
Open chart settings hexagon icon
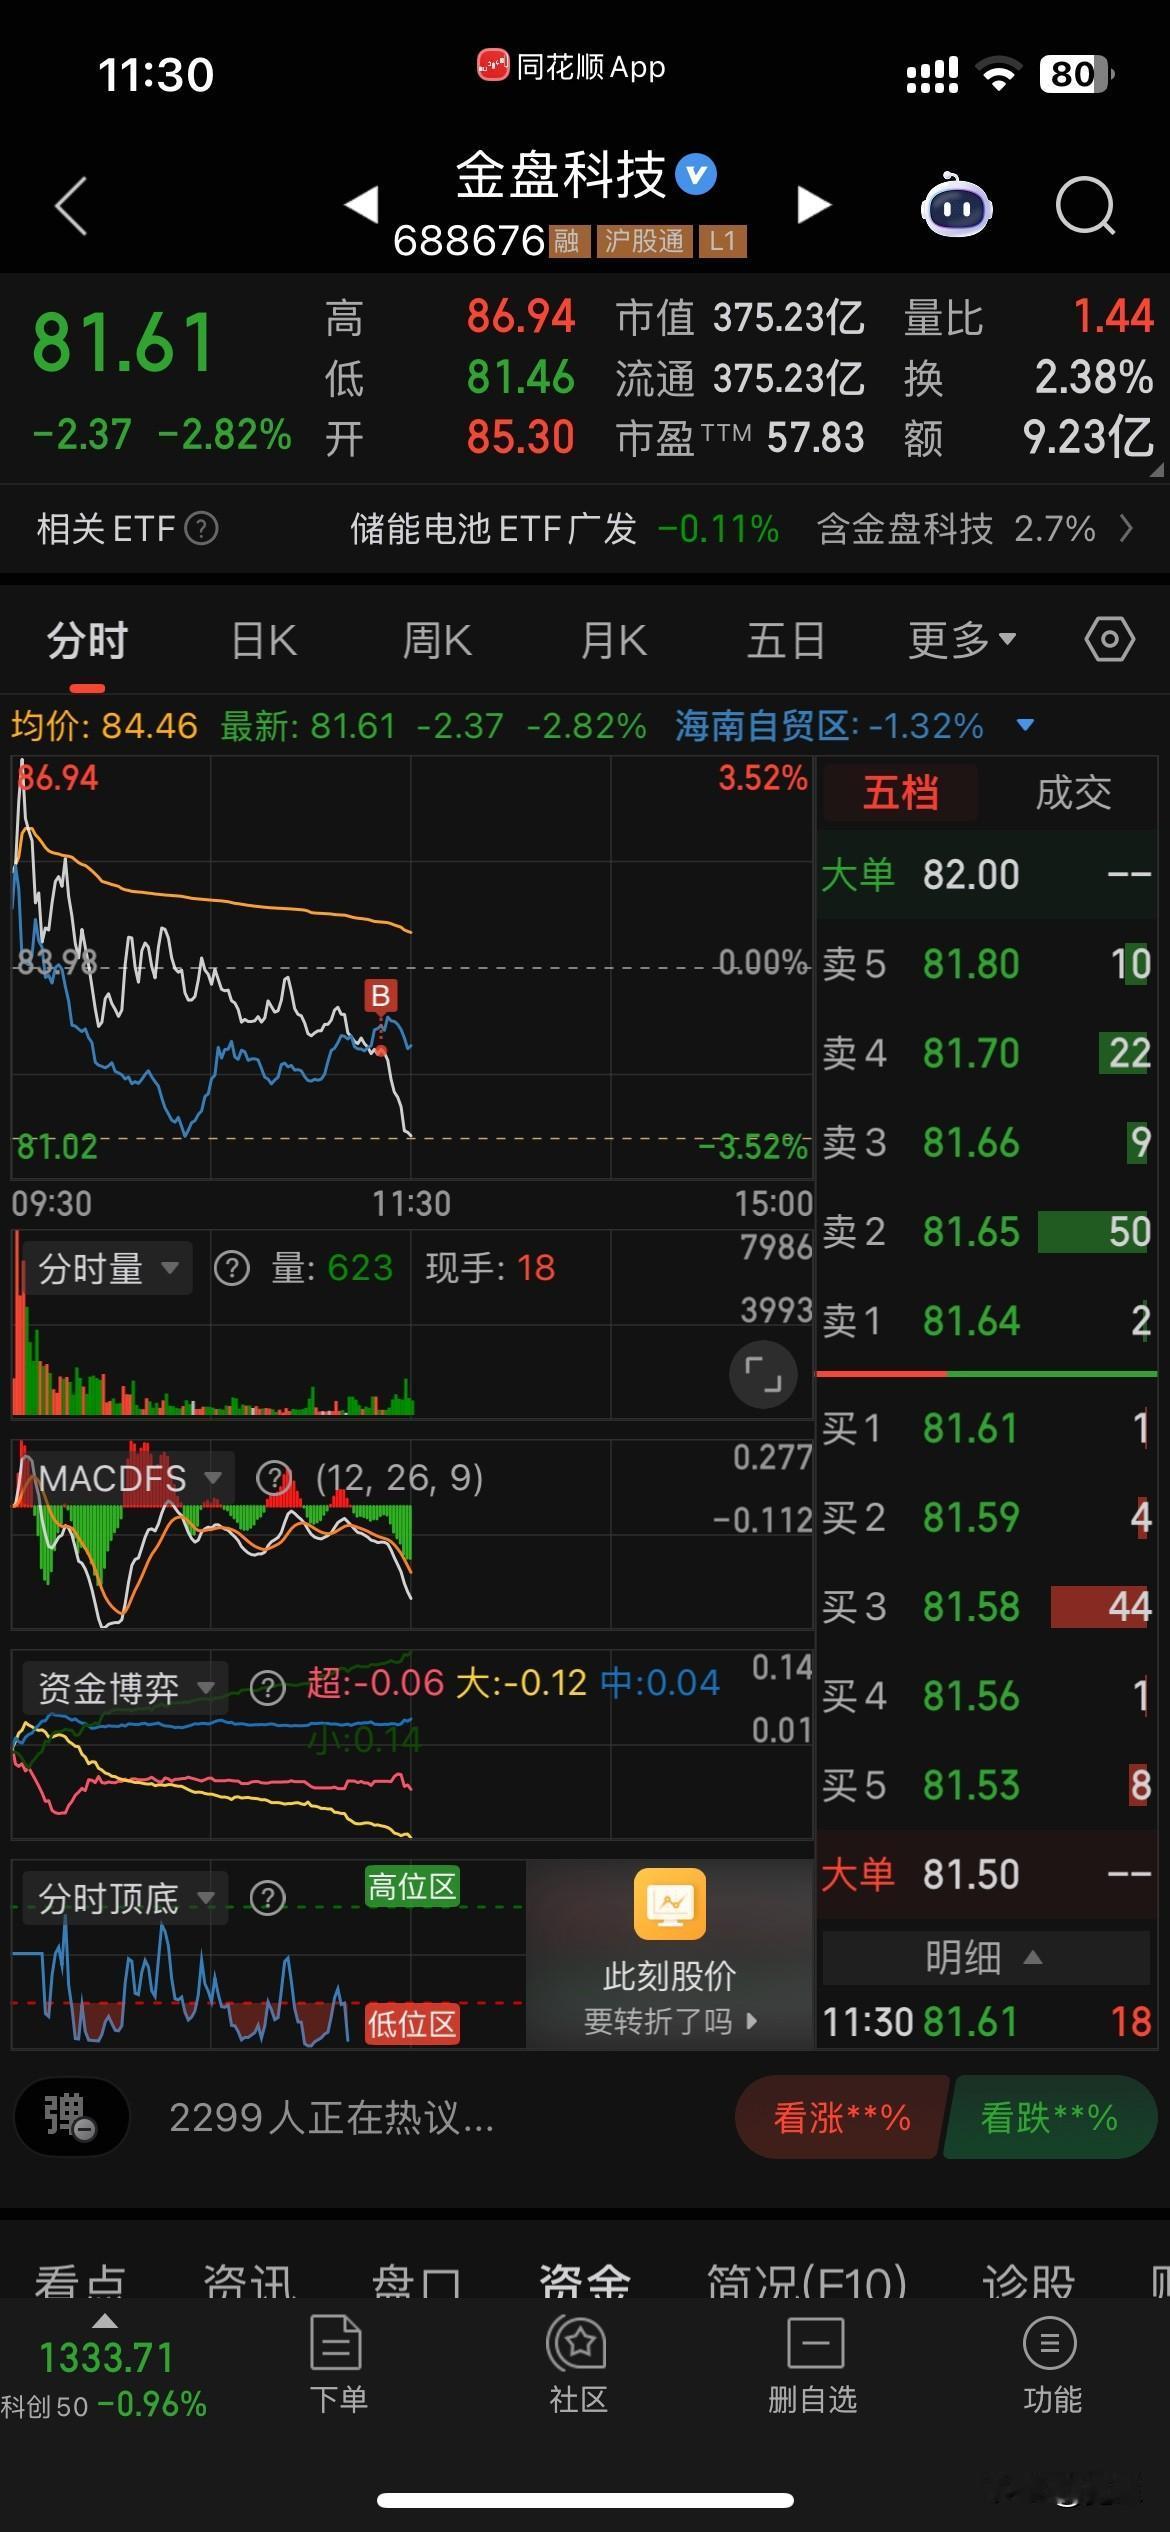[x=1110, y=640]
